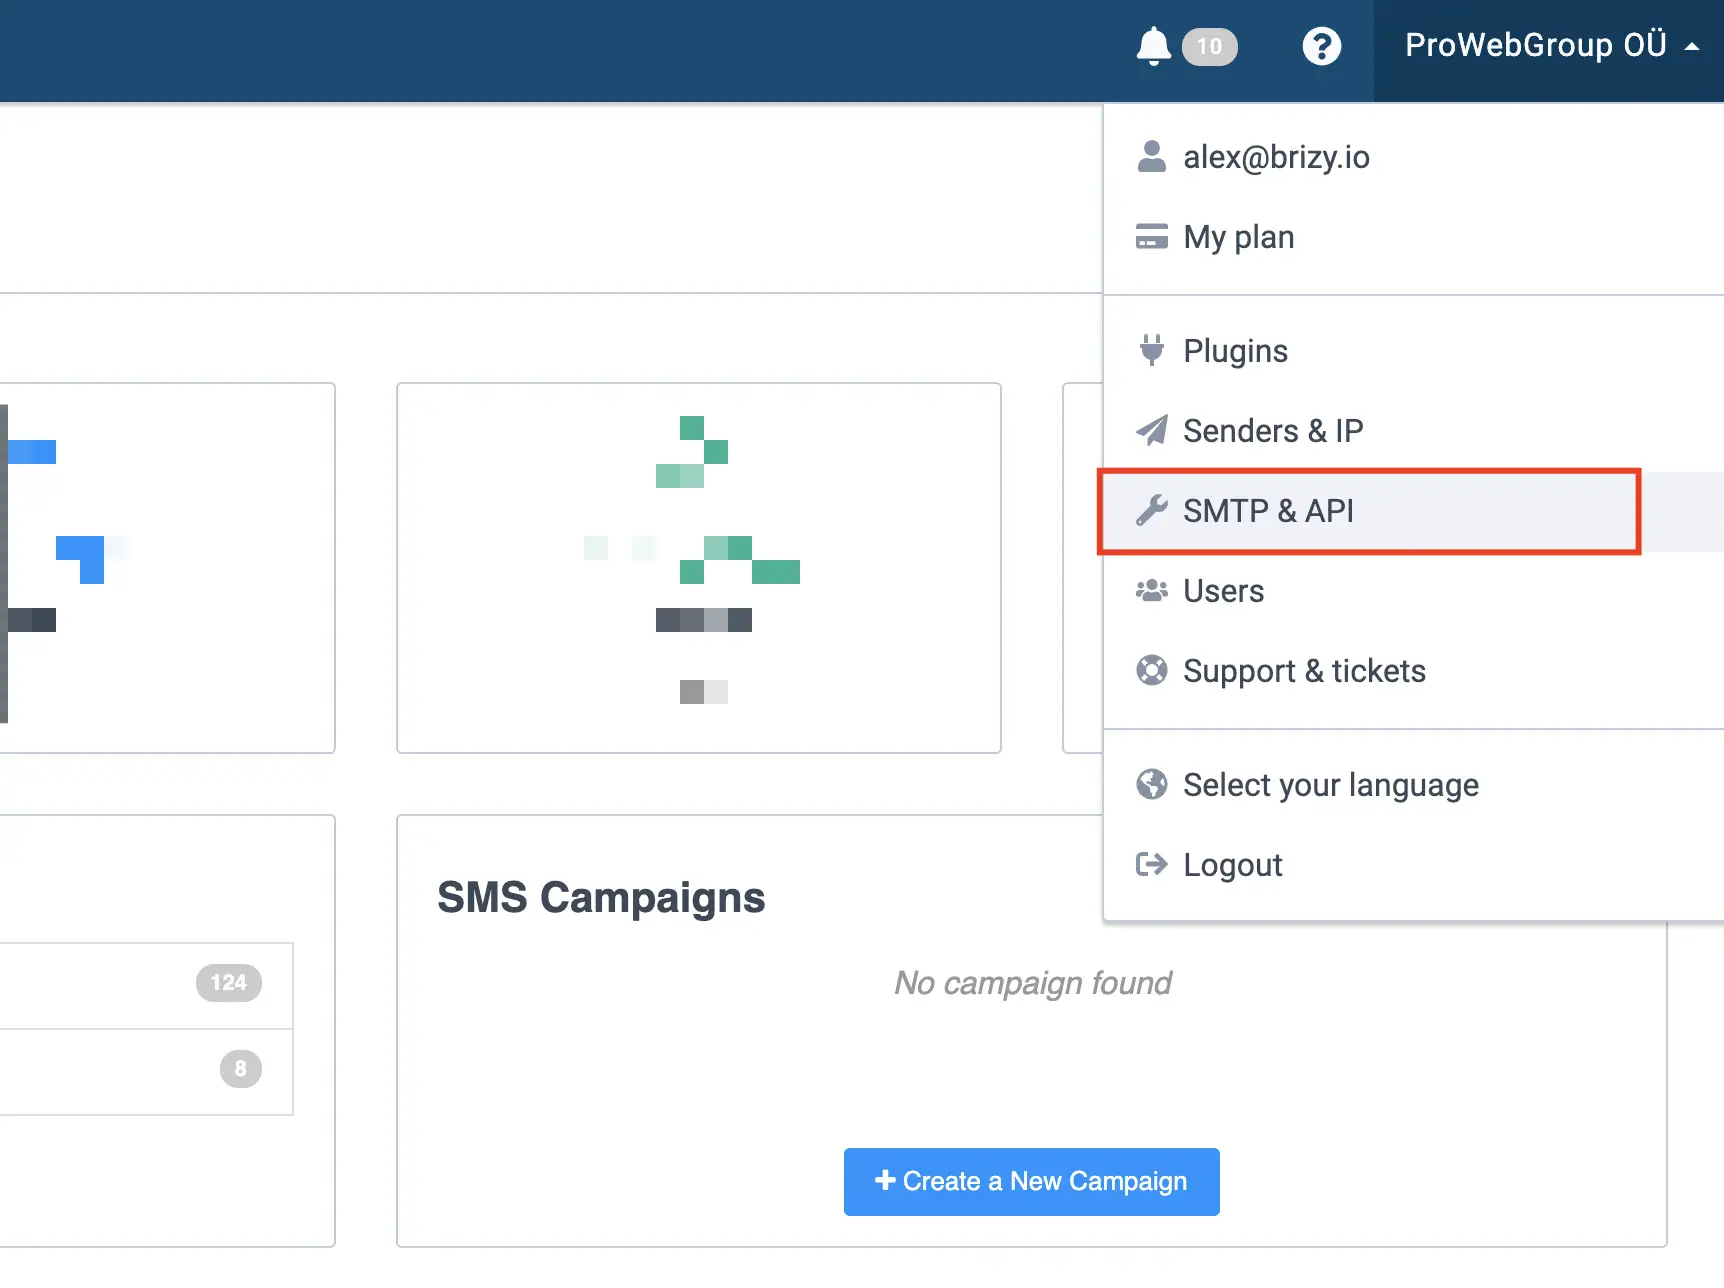
Task: Click the globe icon for language
Action: [x=1151, y=785]
